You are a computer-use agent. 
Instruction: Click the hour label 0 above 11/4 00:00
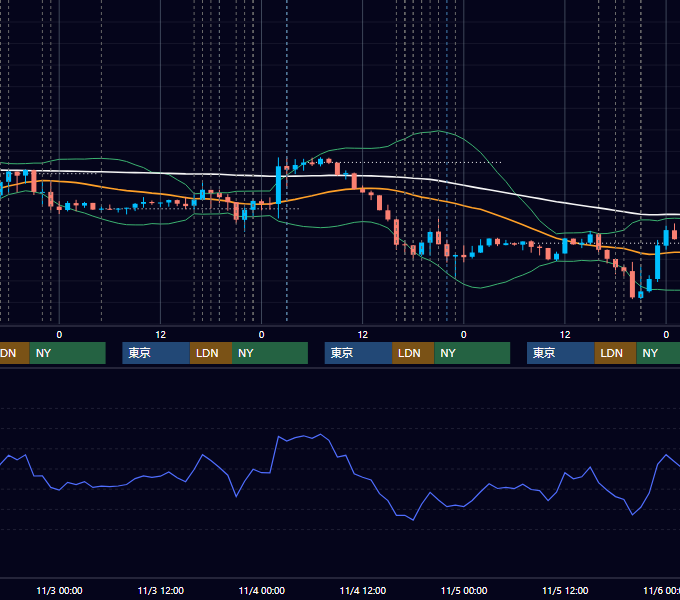coord(262,335)
